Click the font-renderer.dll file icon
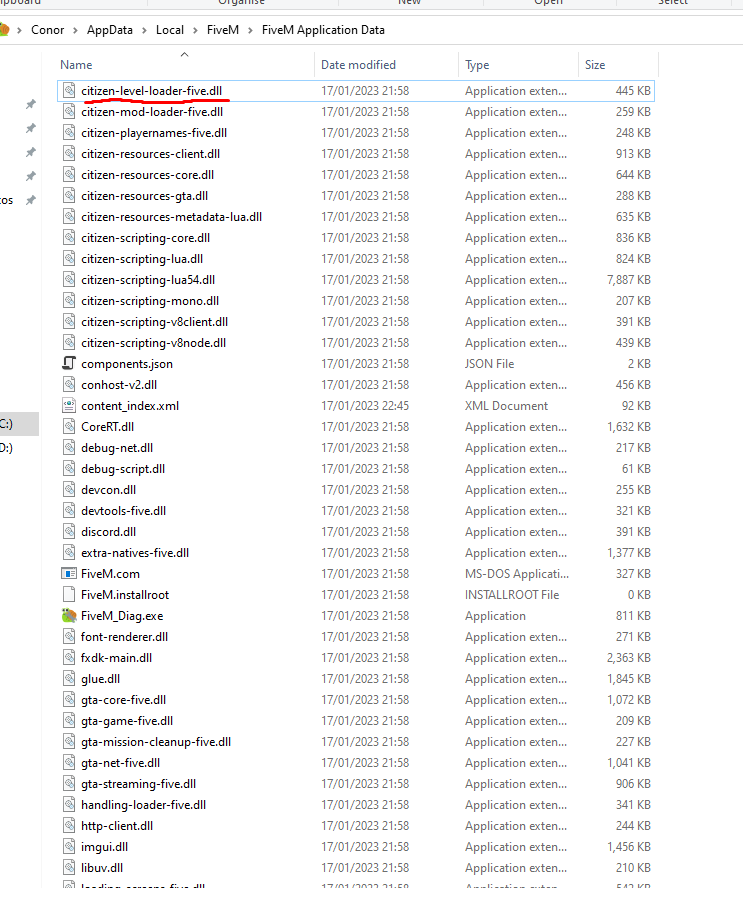Viewport: 743px width, 904px height. (69, 636)
